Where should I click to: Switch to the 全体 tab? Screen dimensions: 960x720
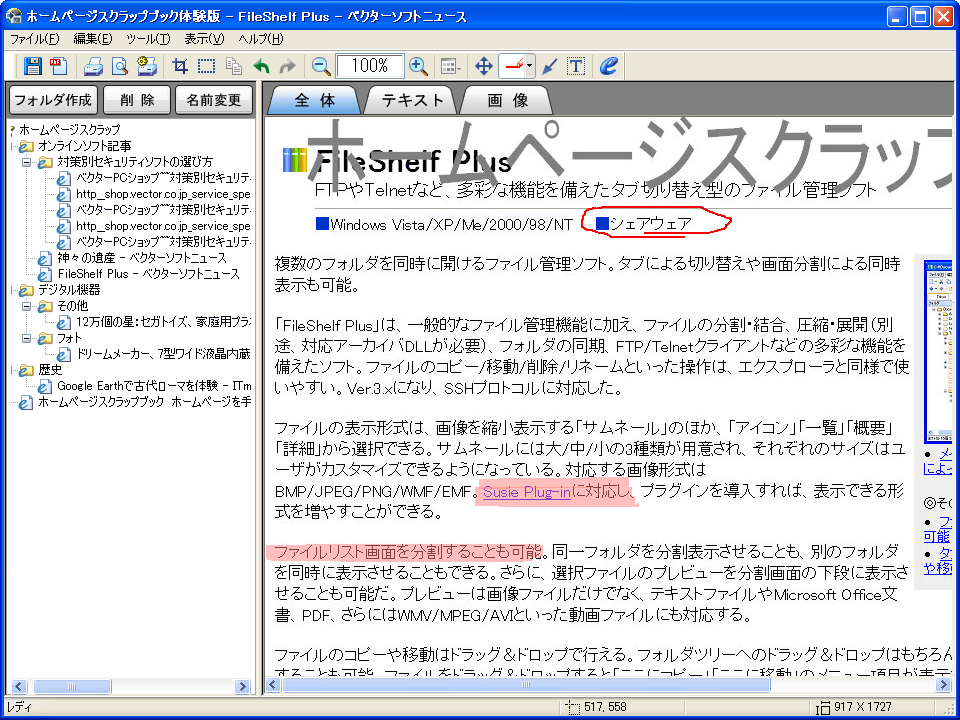tap(315, 100)
